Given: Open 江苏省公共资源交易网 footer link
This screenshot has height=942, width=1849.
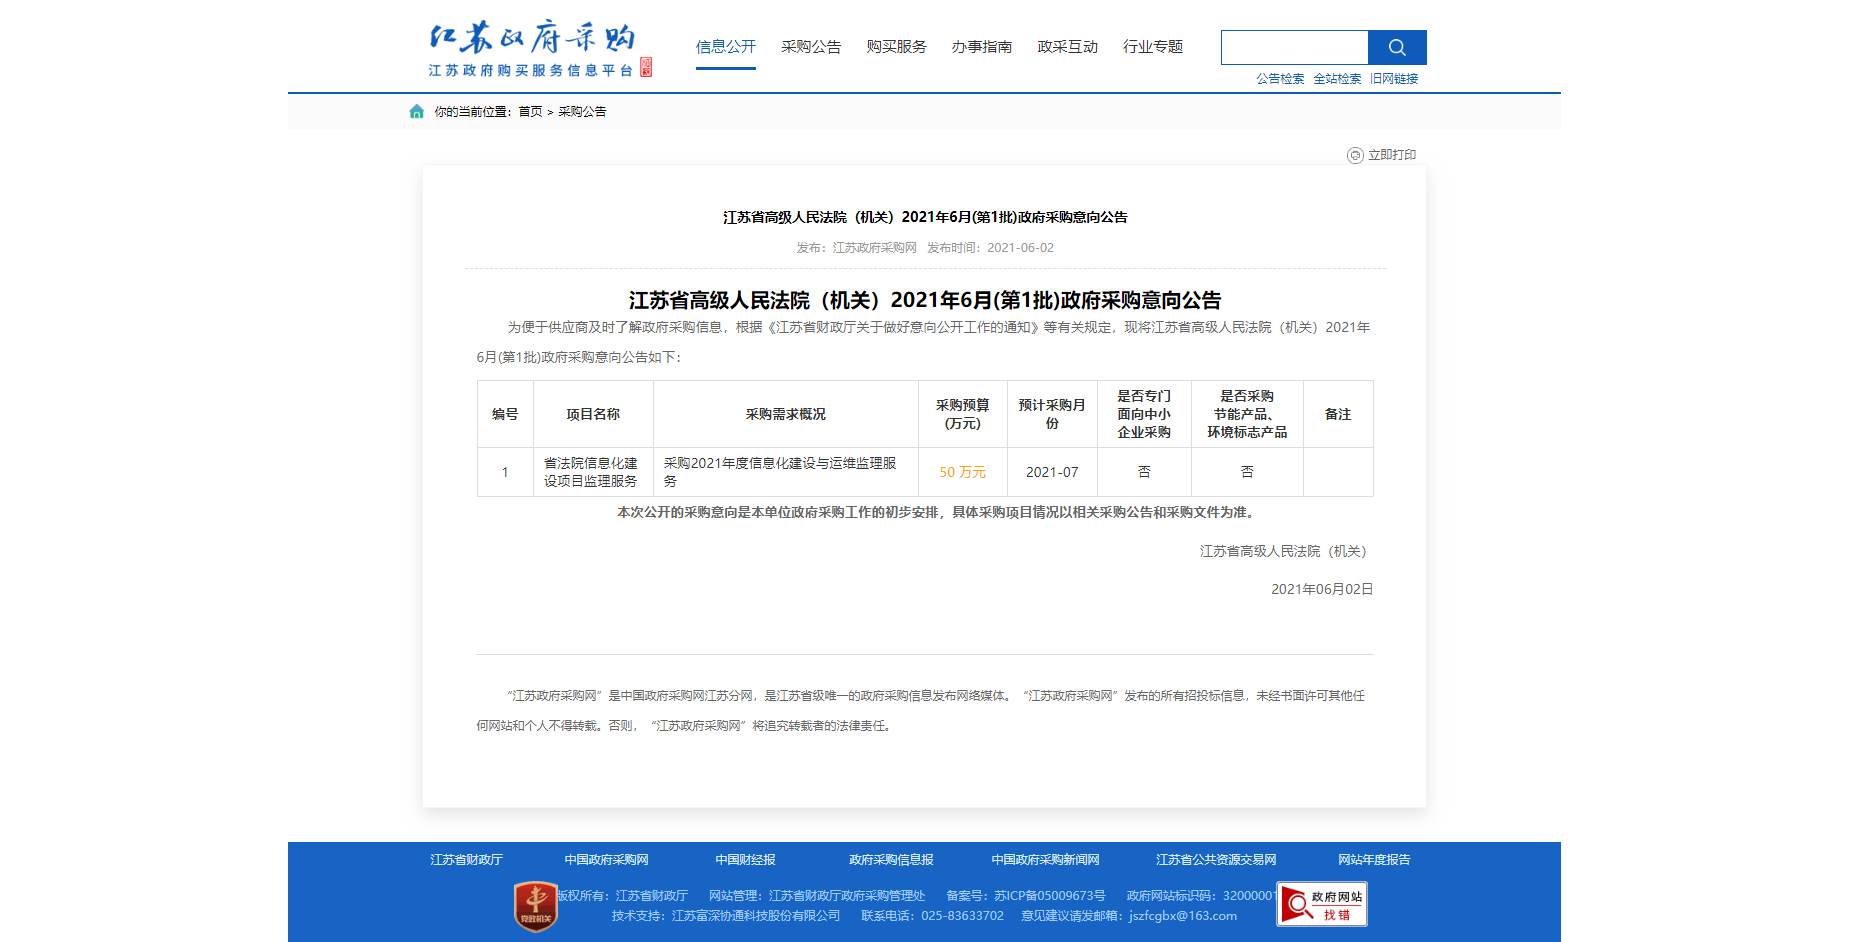Looking at the screenshot, I should click(x=1216, y=860).
